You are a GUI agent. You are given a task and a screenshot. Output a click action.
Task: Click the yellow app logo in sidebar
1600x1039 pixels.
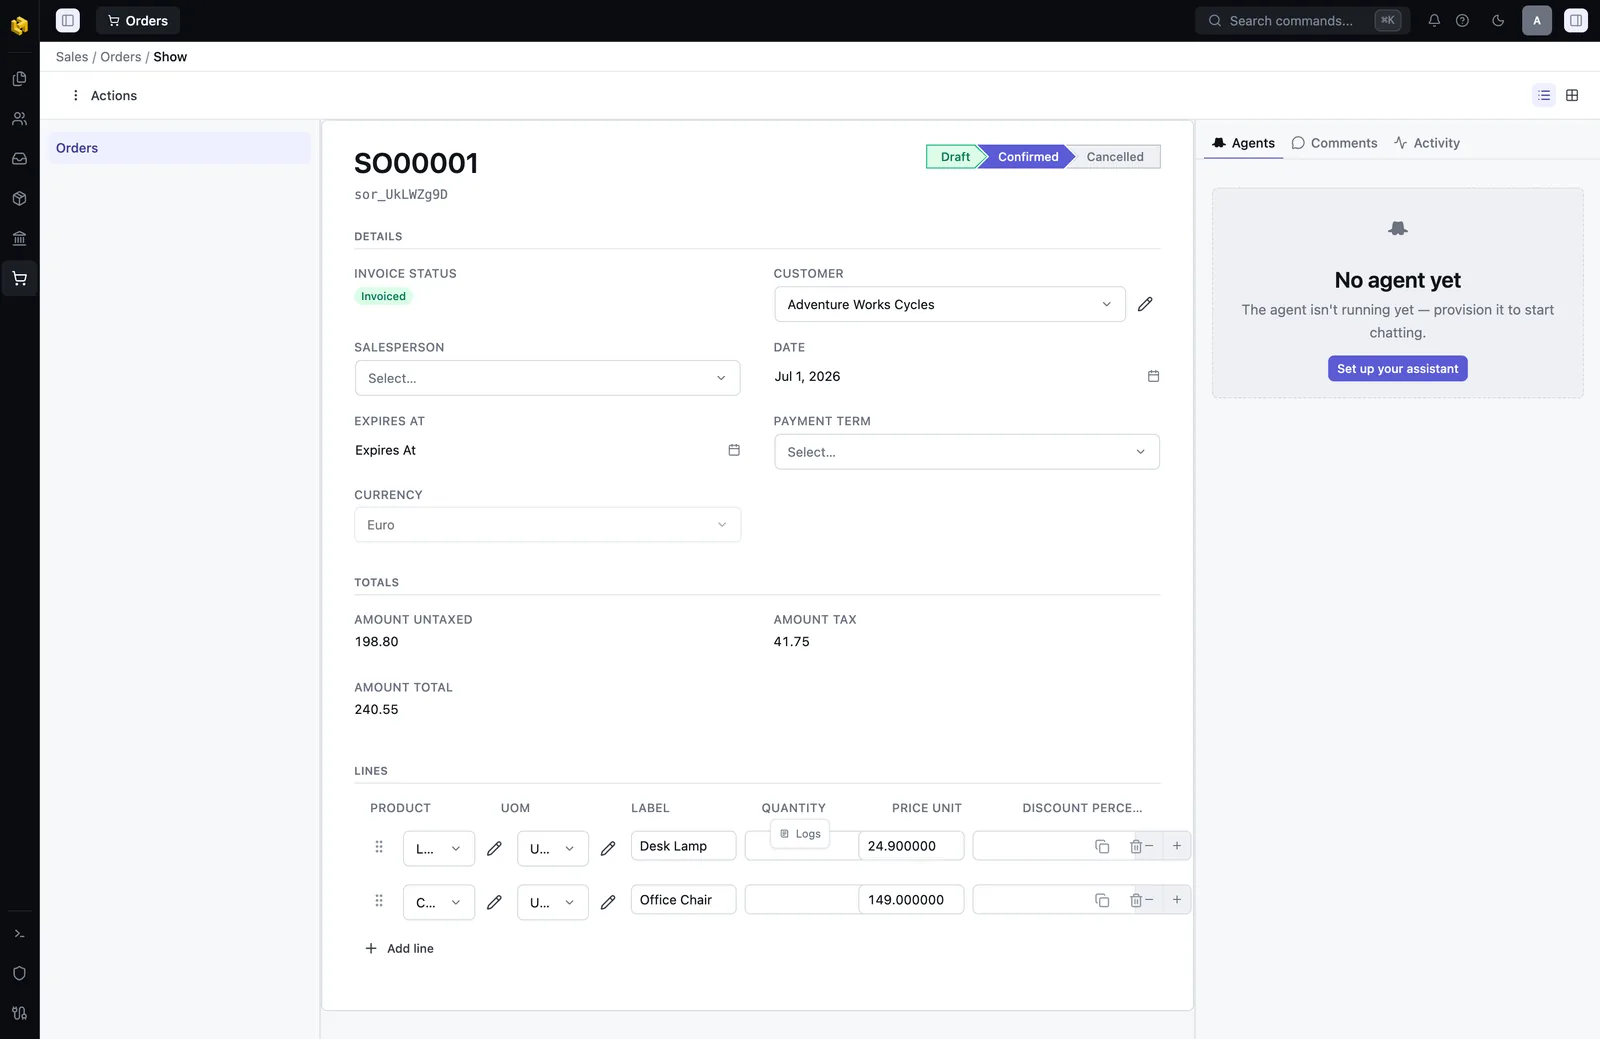[19, 25]
